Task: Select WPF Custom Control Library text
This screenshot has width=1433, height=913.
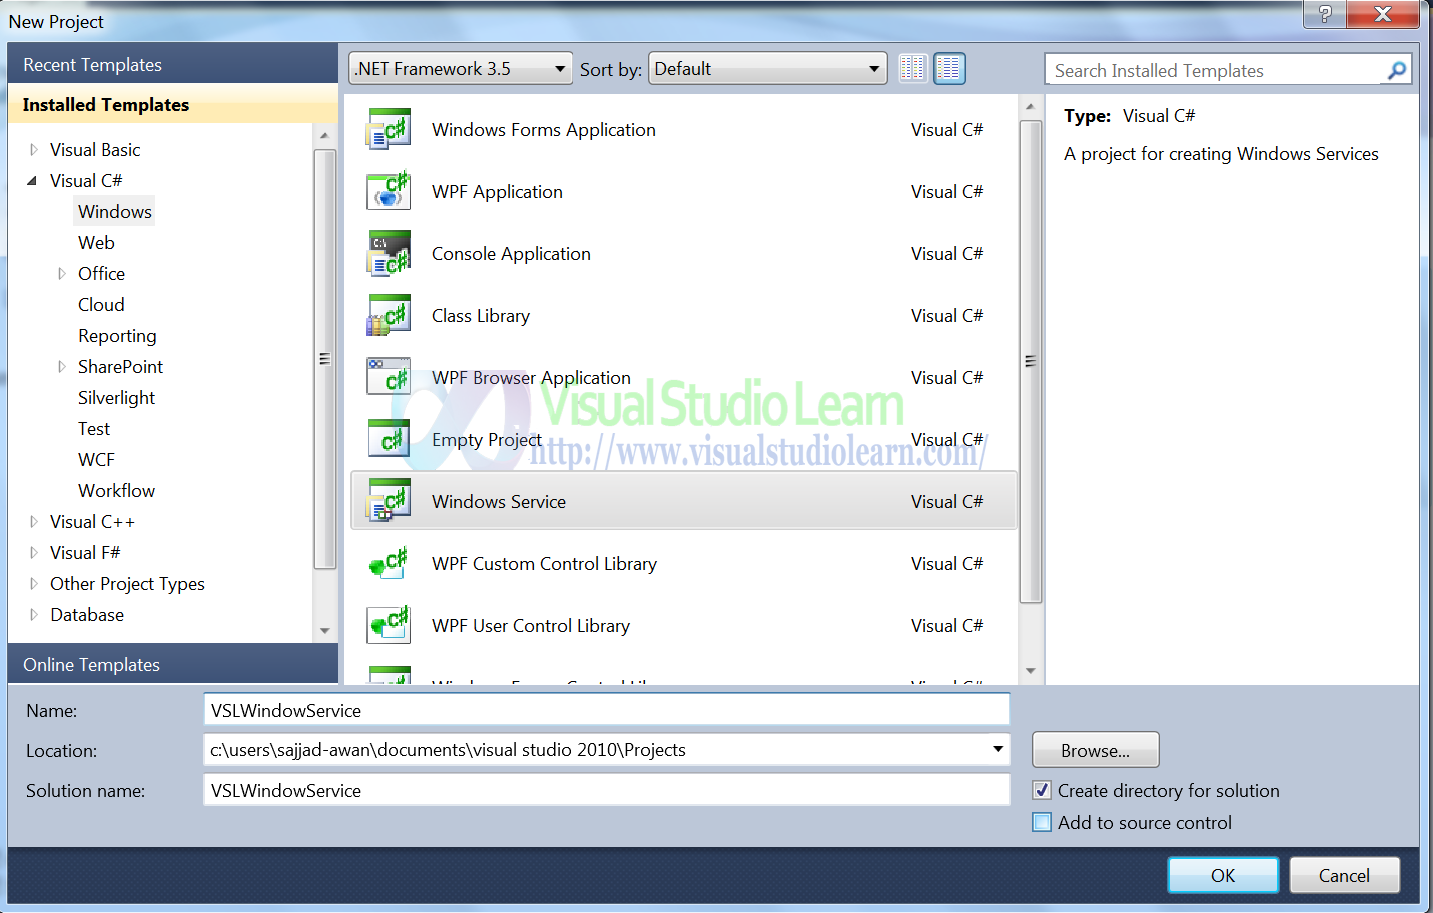Action: coord(544,564)
